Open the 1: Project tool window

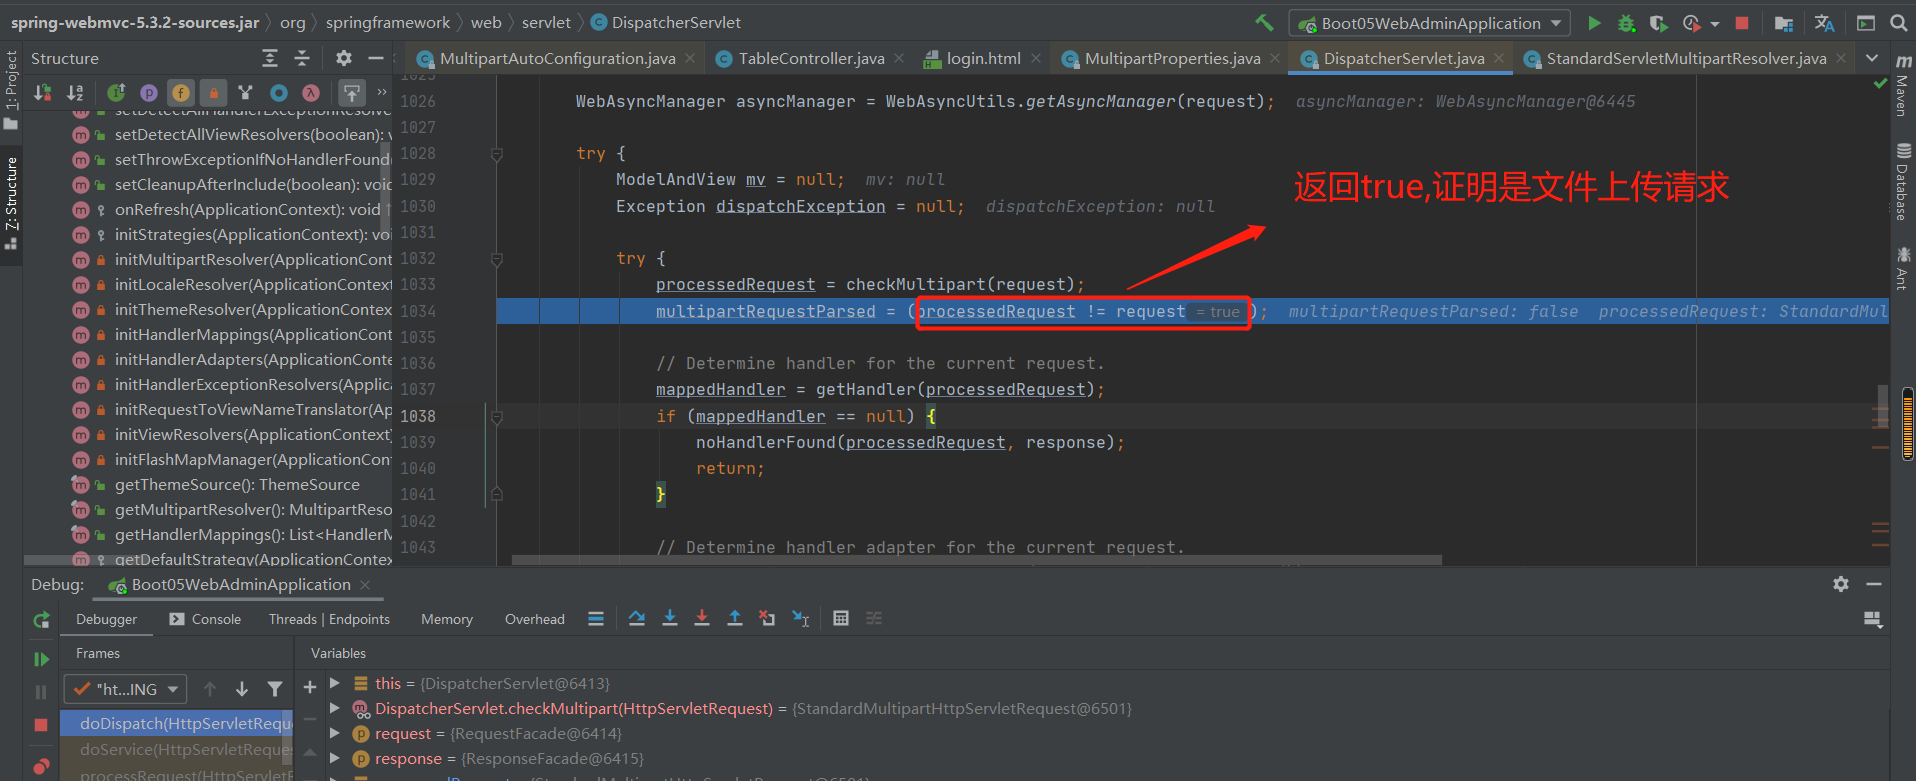coord(11,90)
